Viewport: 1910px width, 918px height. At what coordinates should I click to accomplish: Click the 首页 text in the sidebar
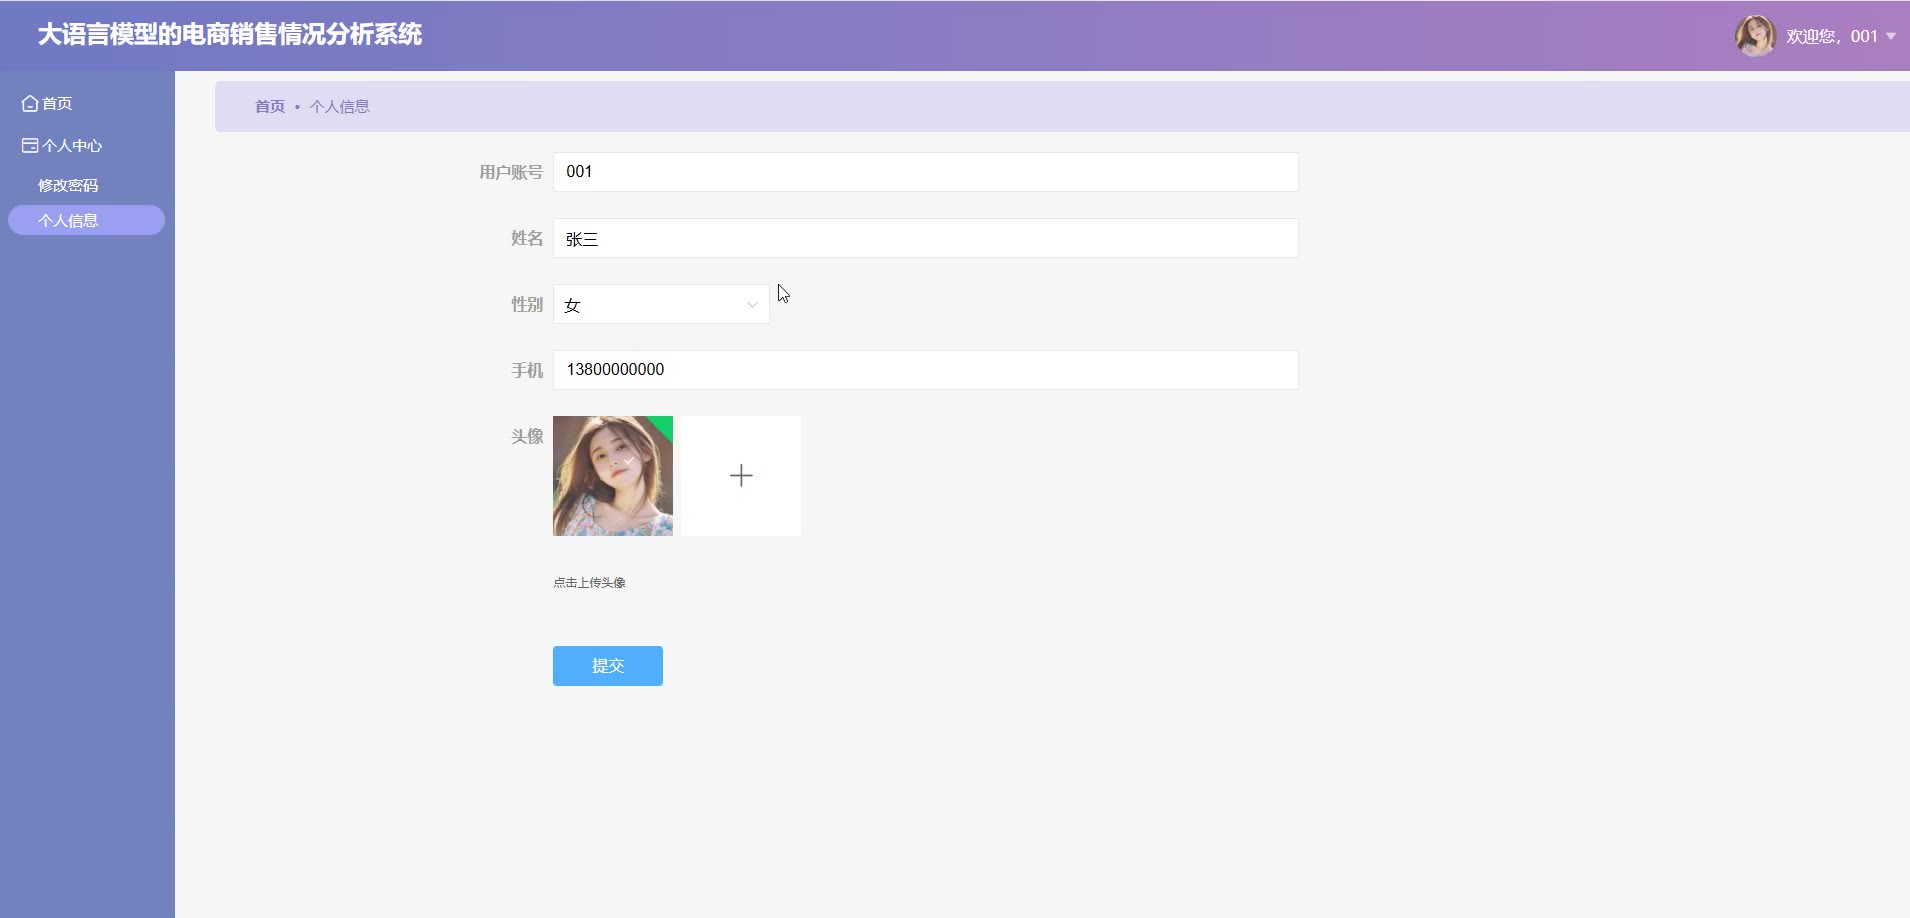tap(57, 103)
